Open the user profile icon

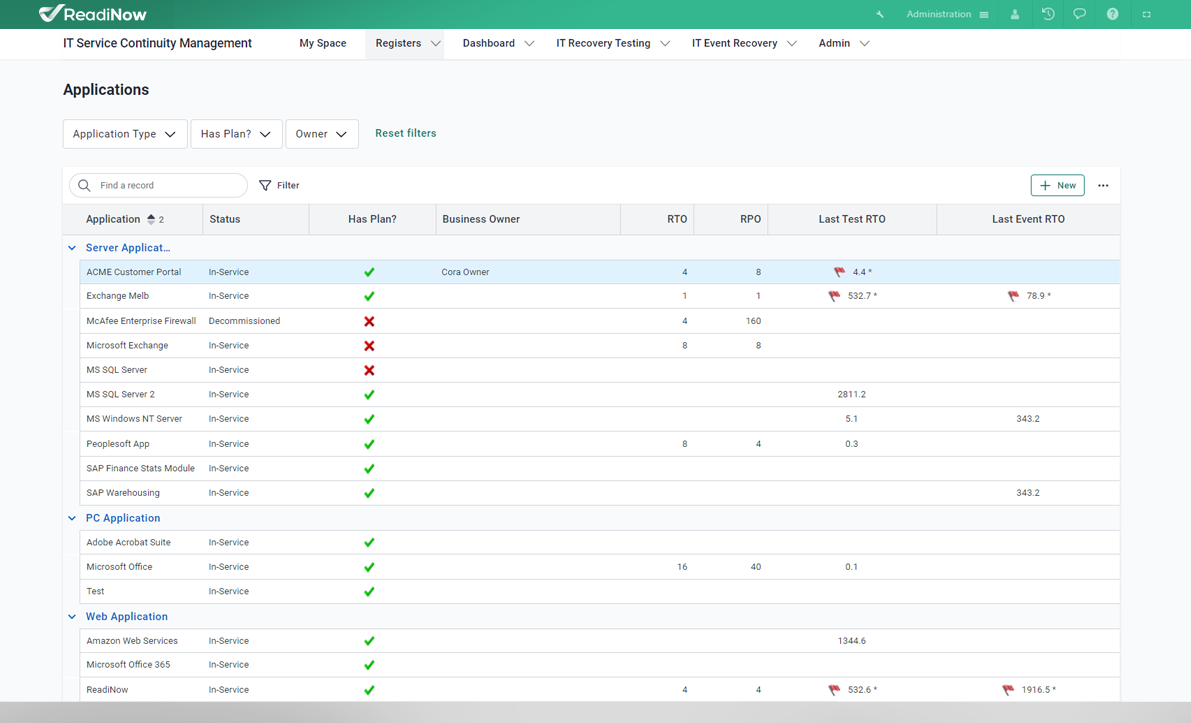coord(1014,14)
